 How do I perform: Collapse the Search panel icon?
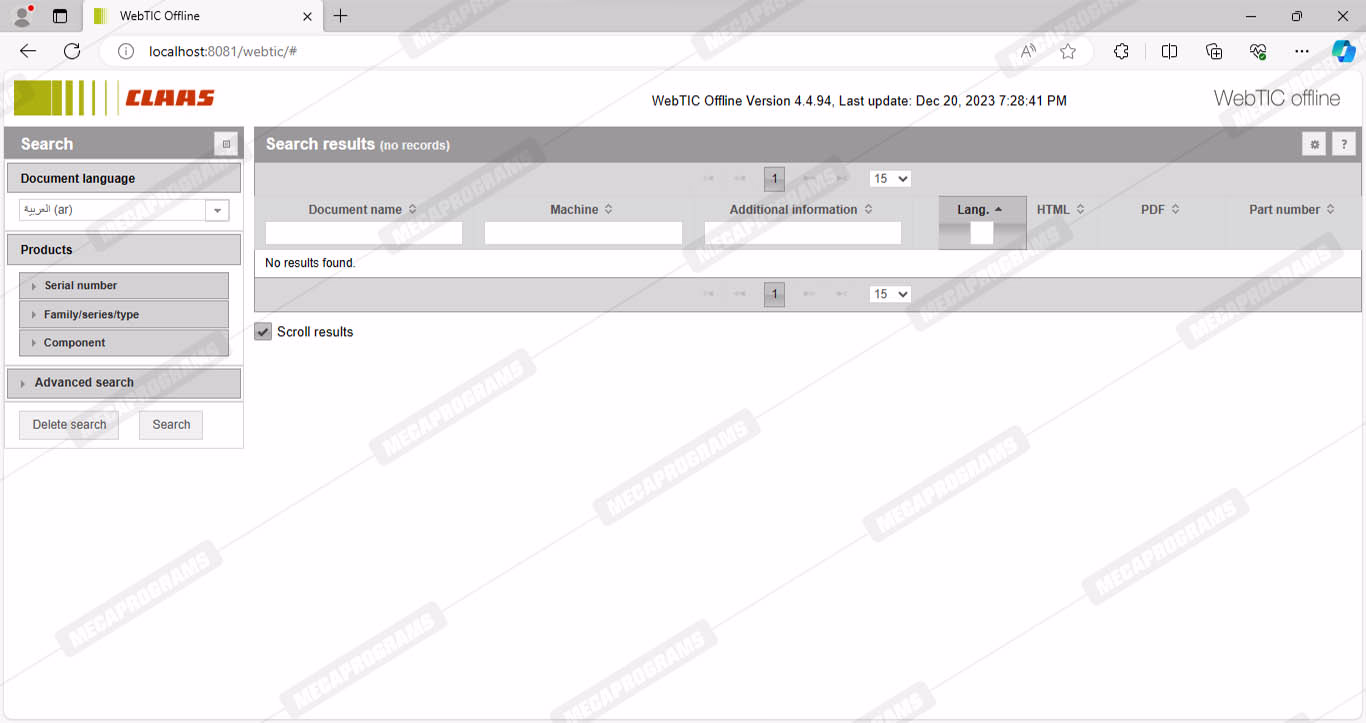tap(226, 144)
